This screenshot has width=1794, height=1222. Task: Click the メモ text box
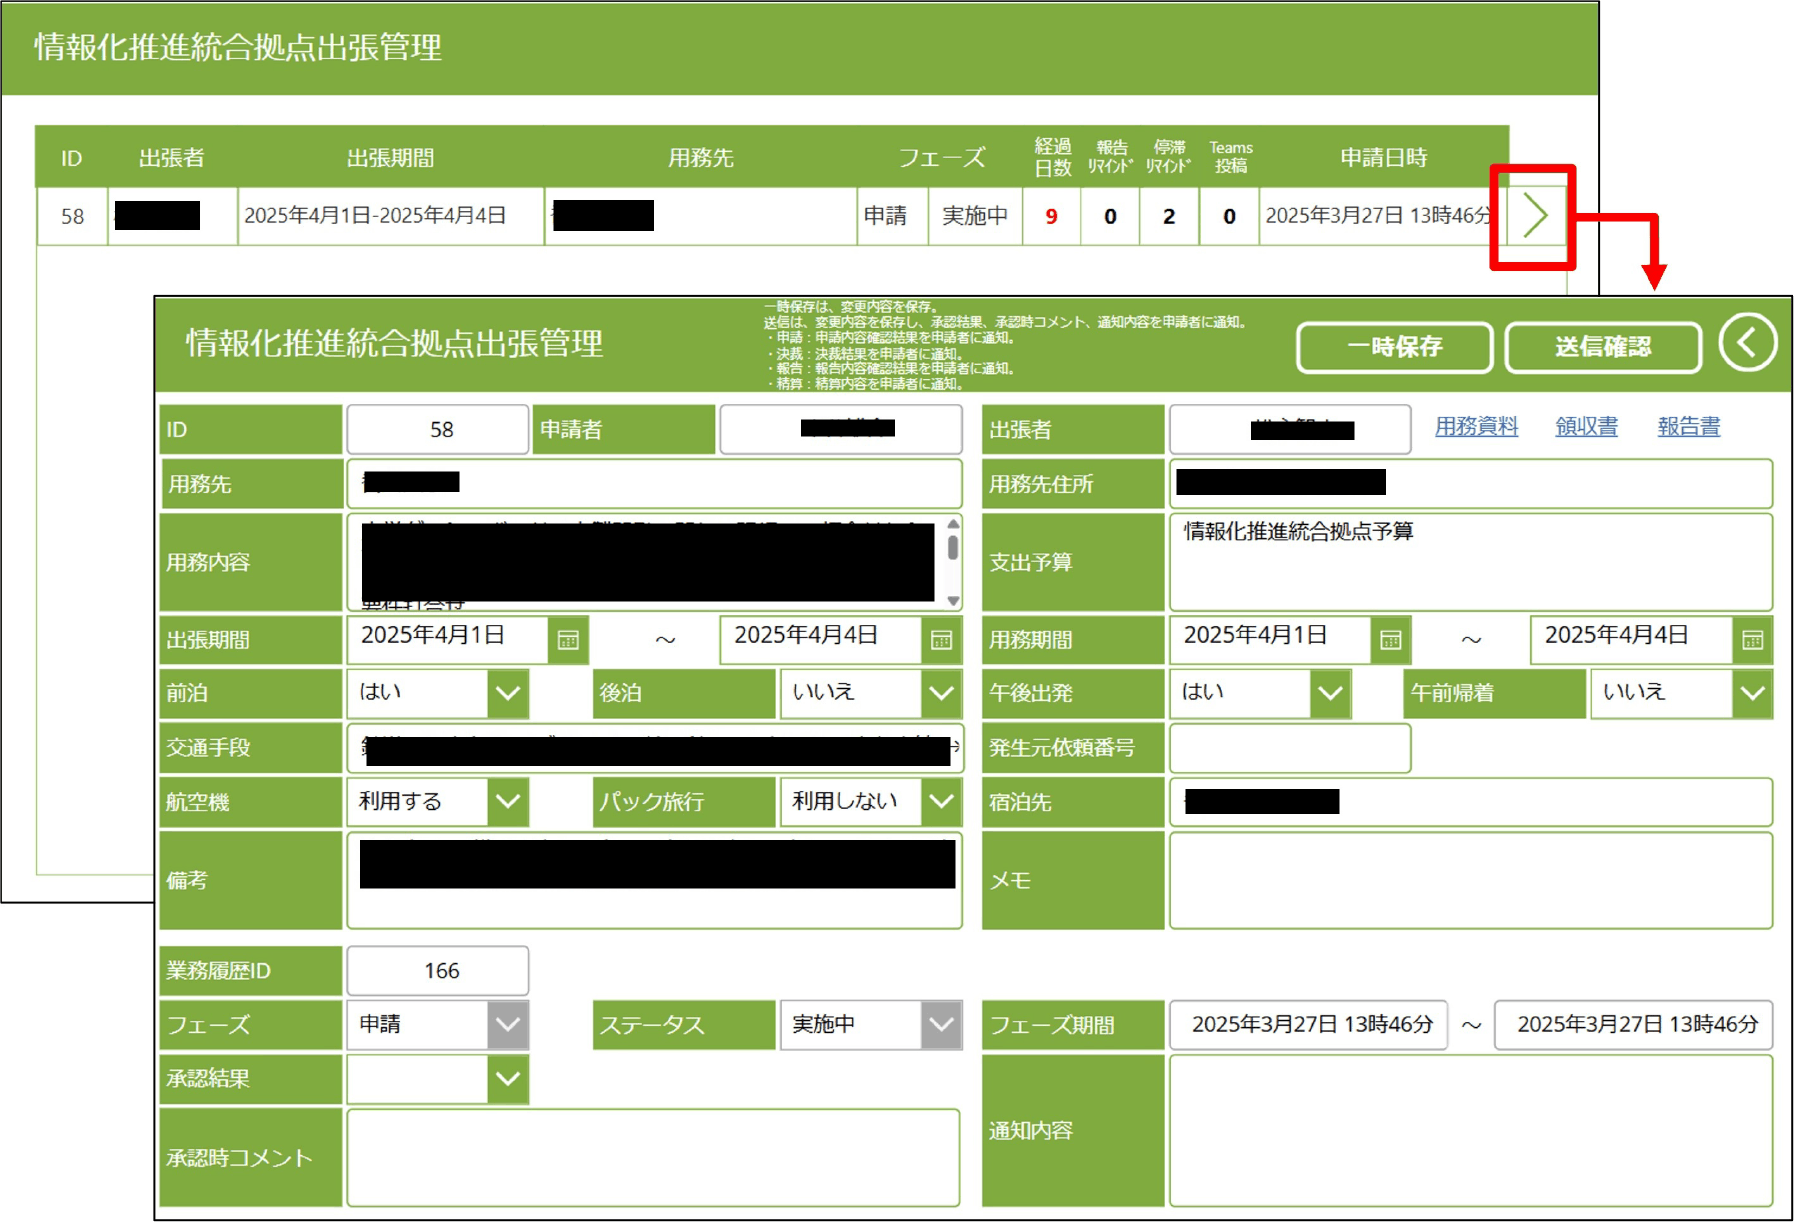(x=1471, y=880)
